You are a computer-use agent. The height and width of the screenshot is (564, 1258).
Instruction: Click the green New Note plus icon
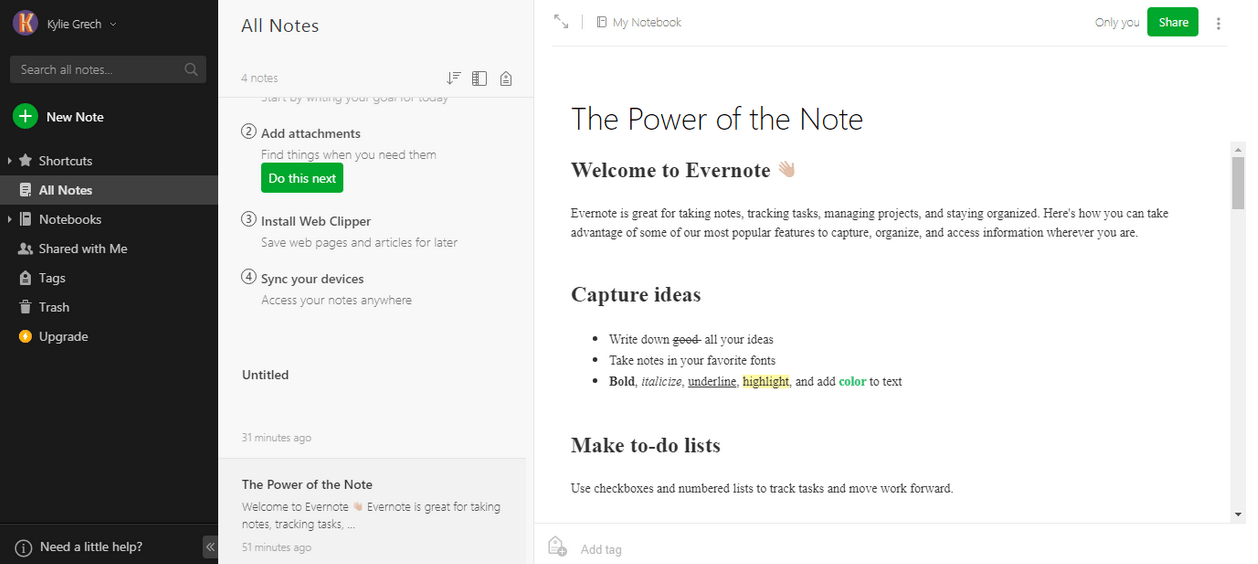point(25,116)
